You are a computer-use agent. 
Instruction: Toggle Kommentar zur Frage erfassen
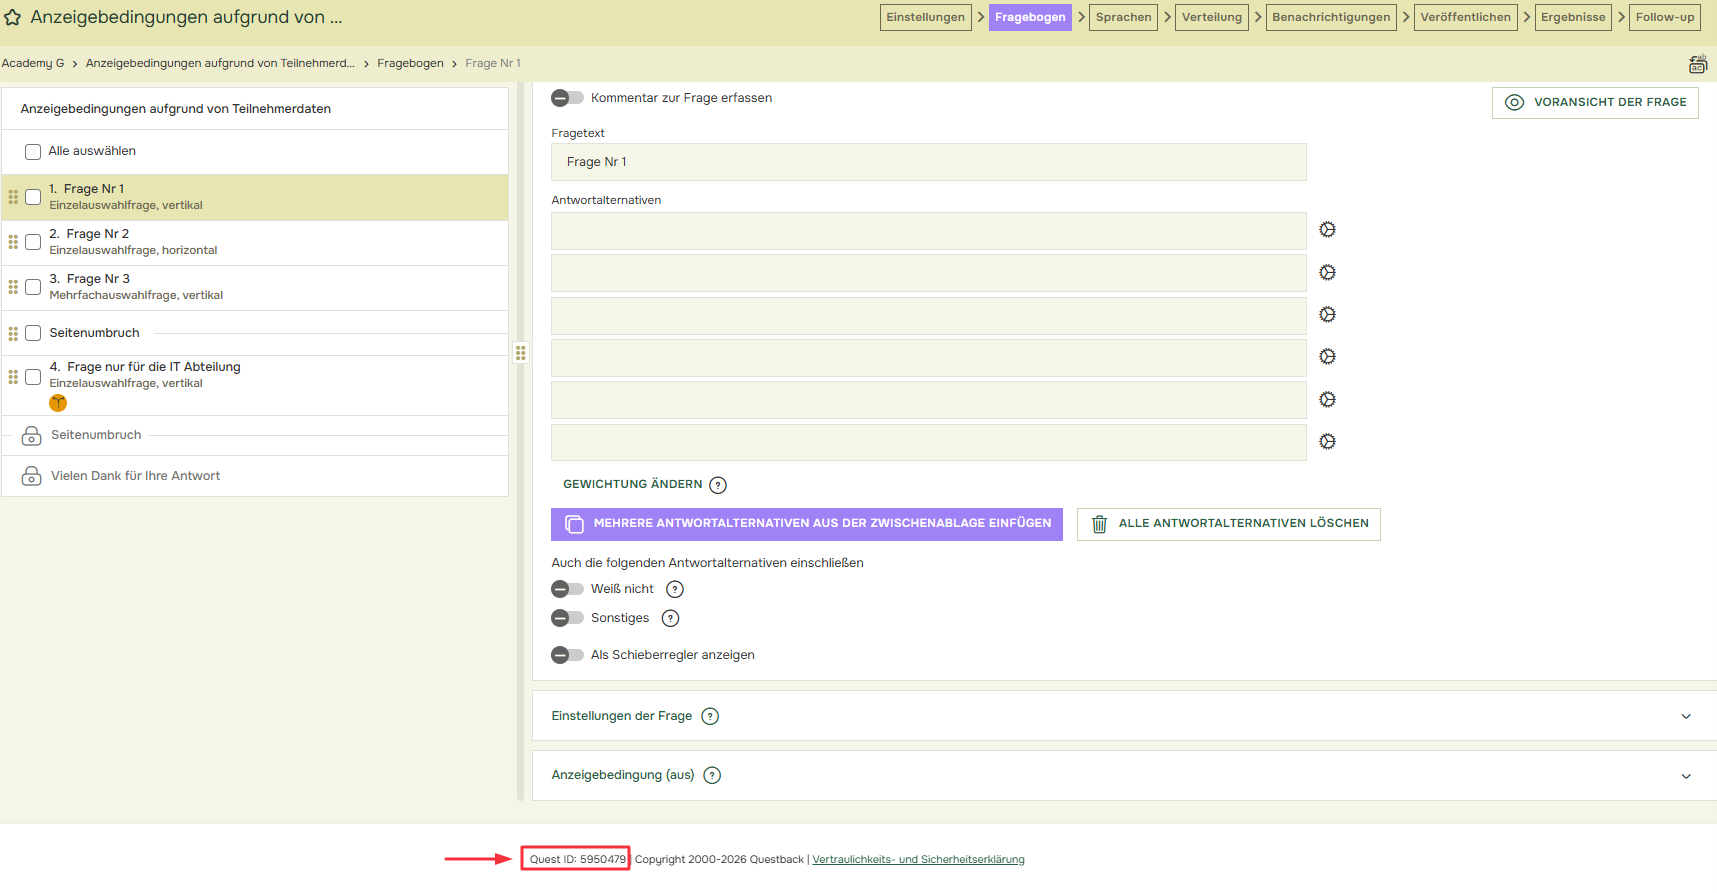tap(567, 98)
